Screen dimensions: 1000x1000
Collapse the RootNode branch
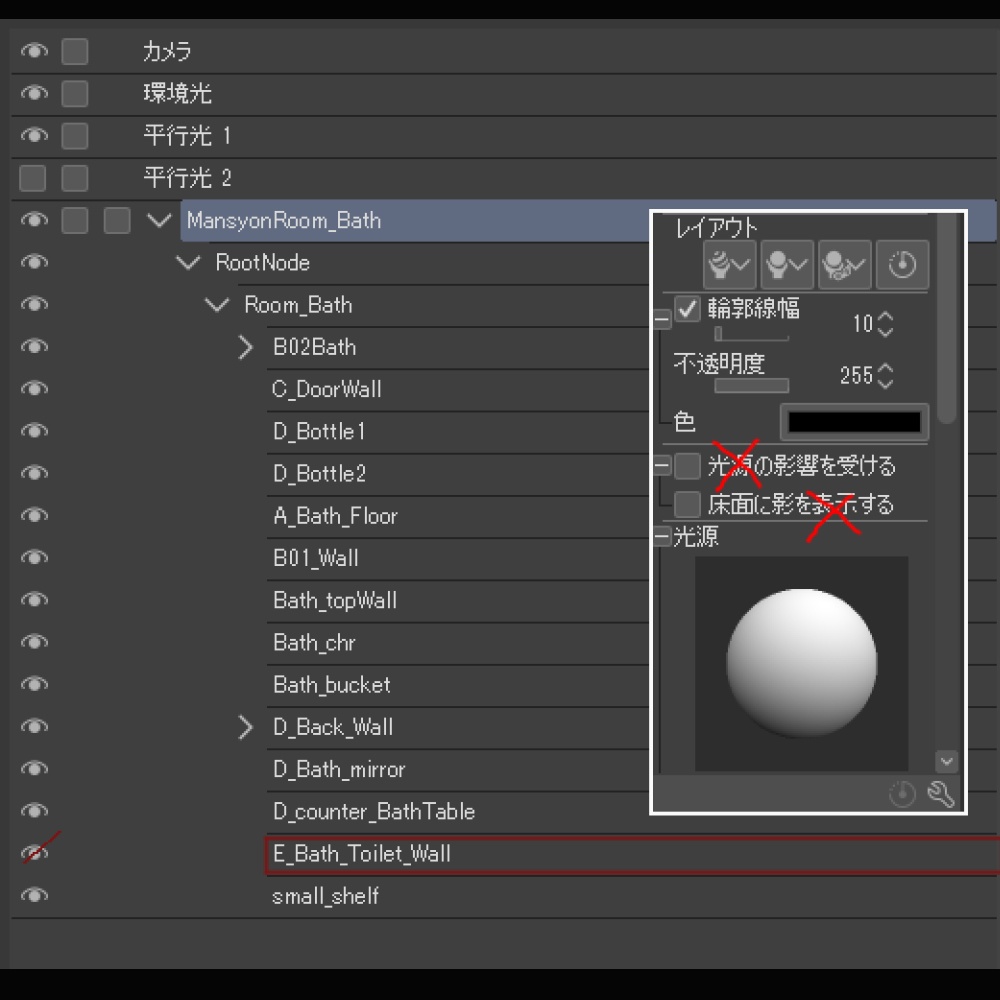click(x=188, y=263)
